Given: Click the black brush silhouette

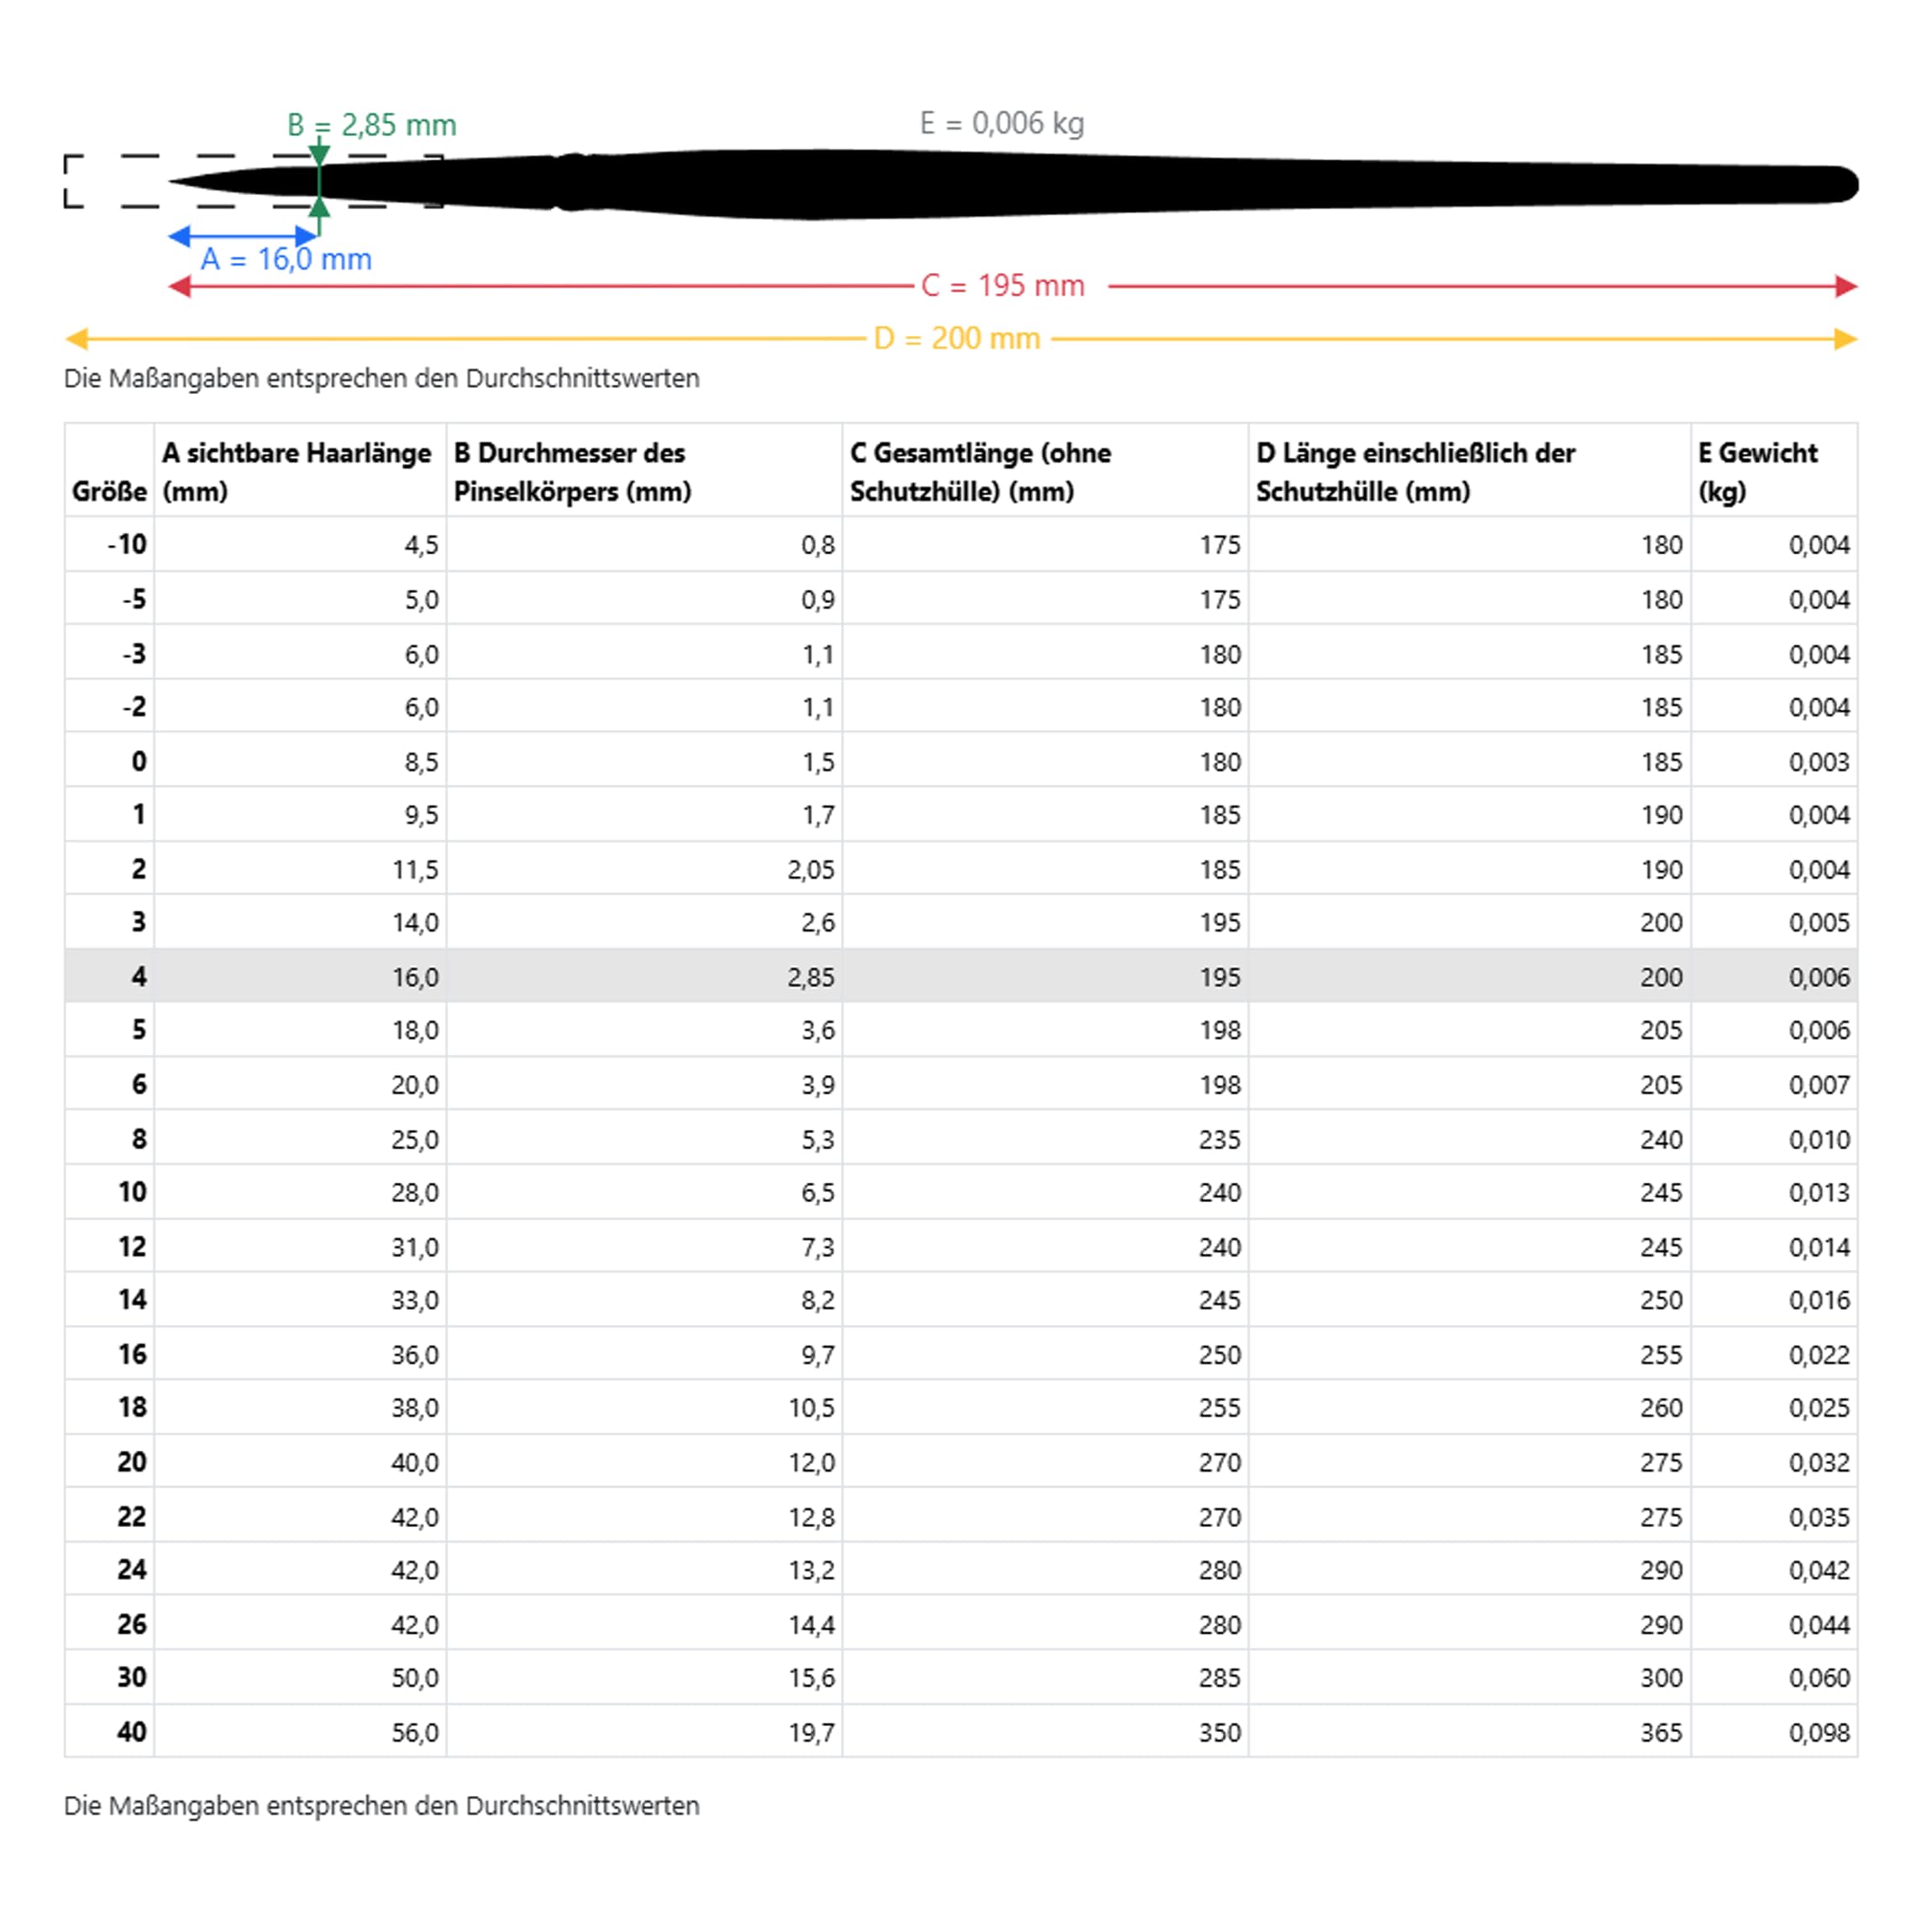Looking at the screenshot, I should tap(1000, 184).
